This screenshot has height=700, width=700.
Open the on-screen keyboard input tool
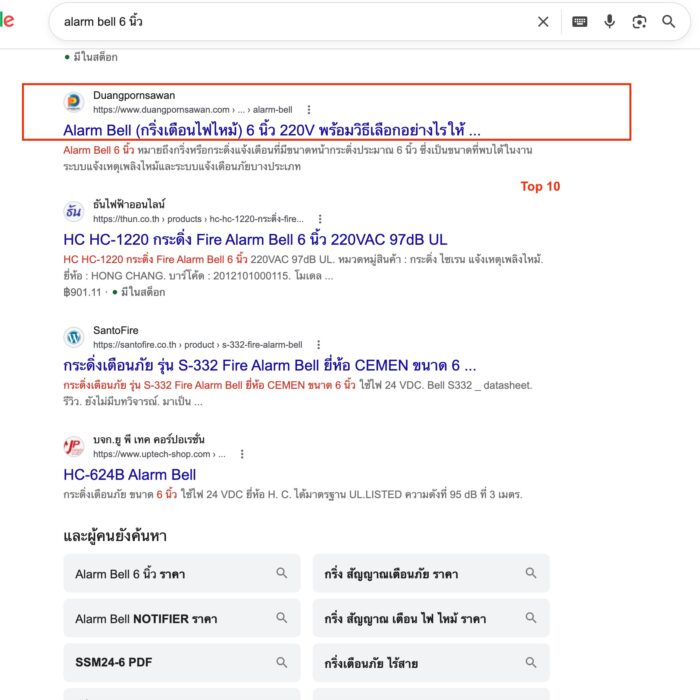point(579,21)
